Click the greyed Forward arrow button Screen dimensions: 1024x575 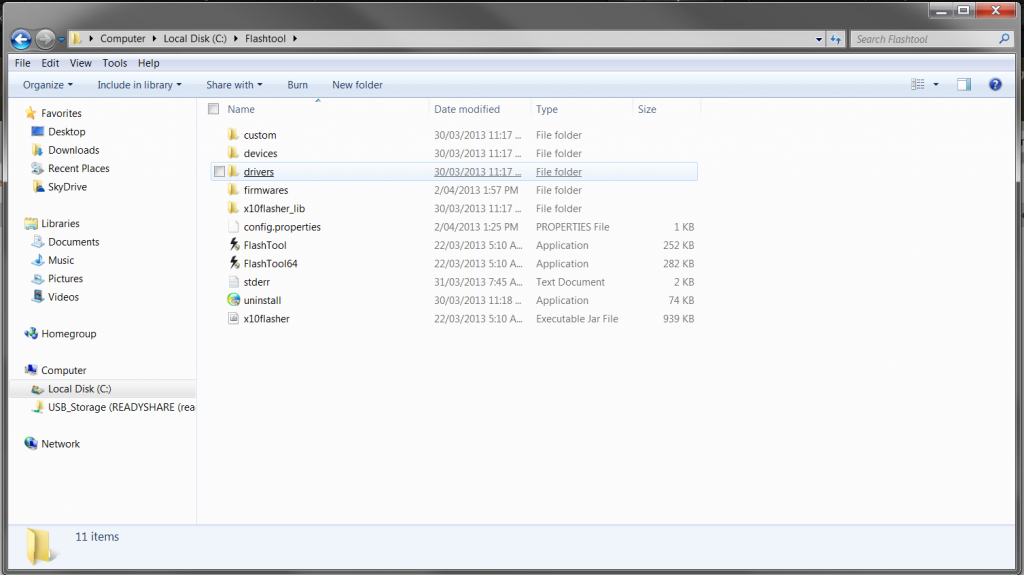point(45,39)
